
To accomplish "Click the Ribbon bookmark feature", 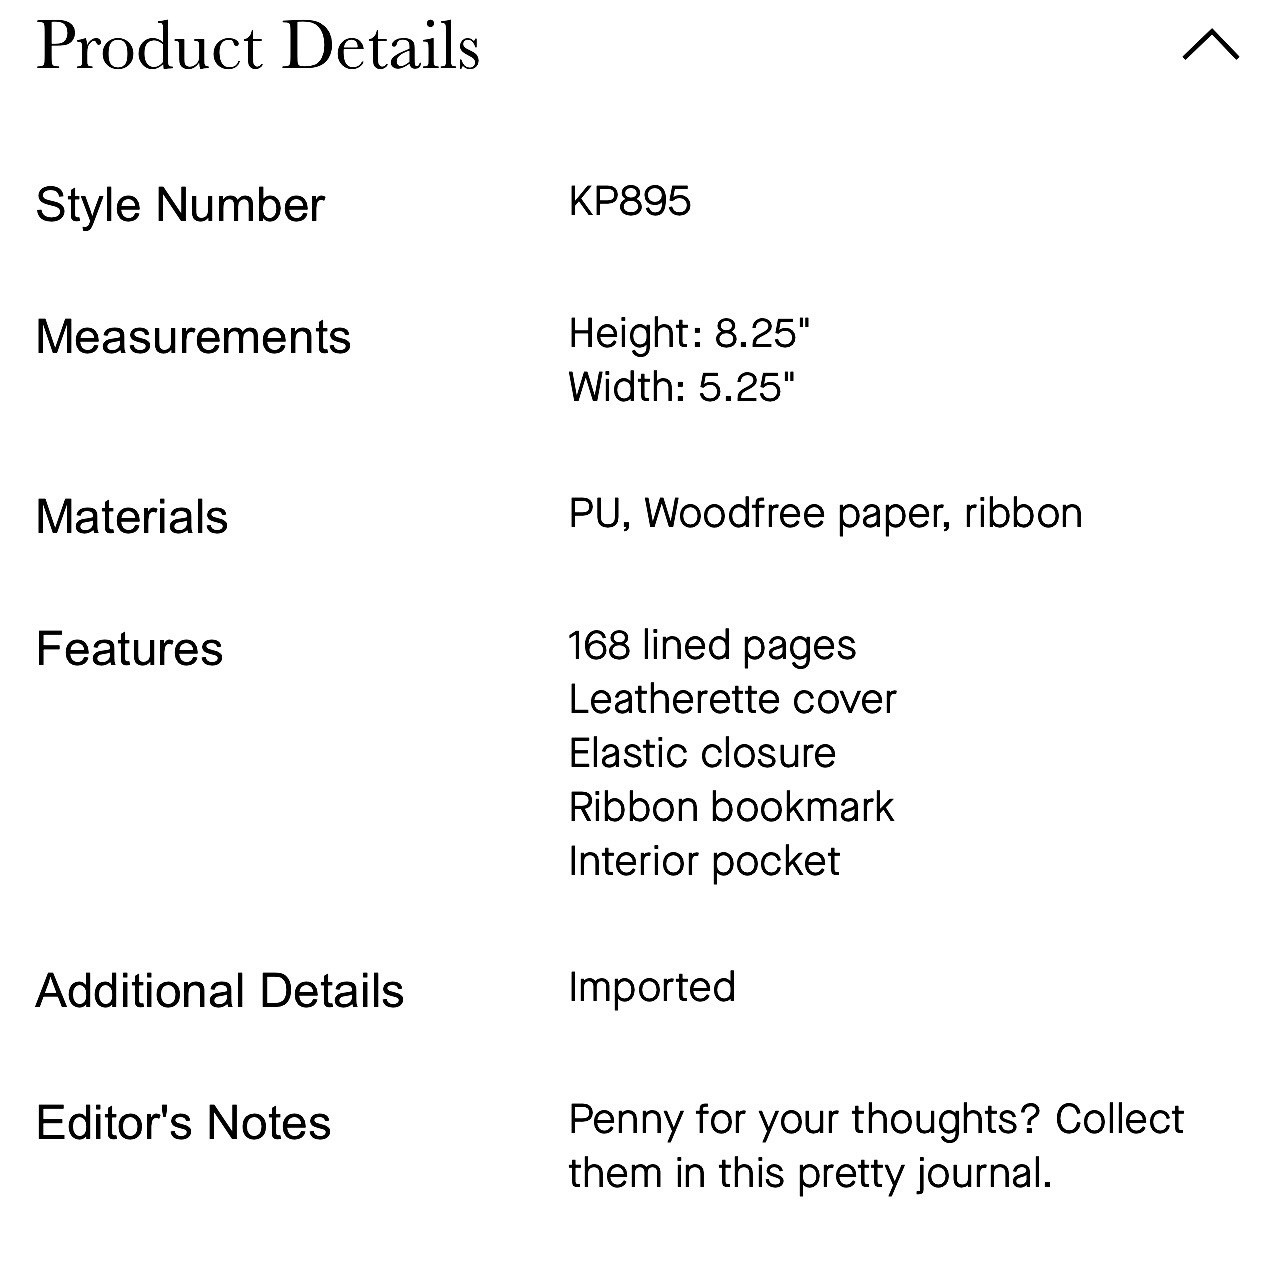I will pos(732,807).
